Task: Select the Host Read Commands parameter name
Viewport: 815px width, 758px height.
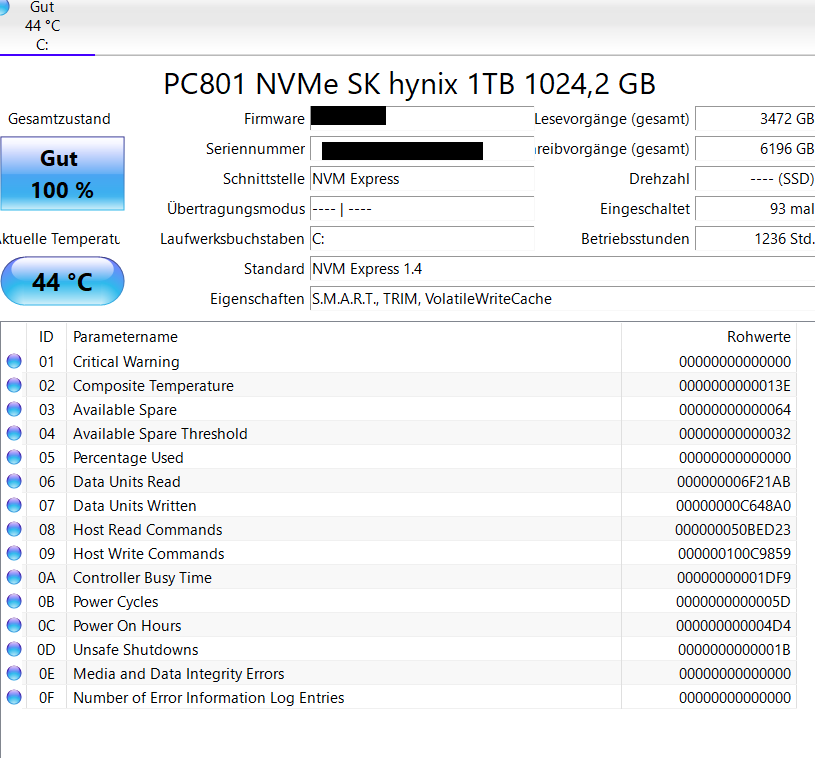Action: (x=148, y=530)
